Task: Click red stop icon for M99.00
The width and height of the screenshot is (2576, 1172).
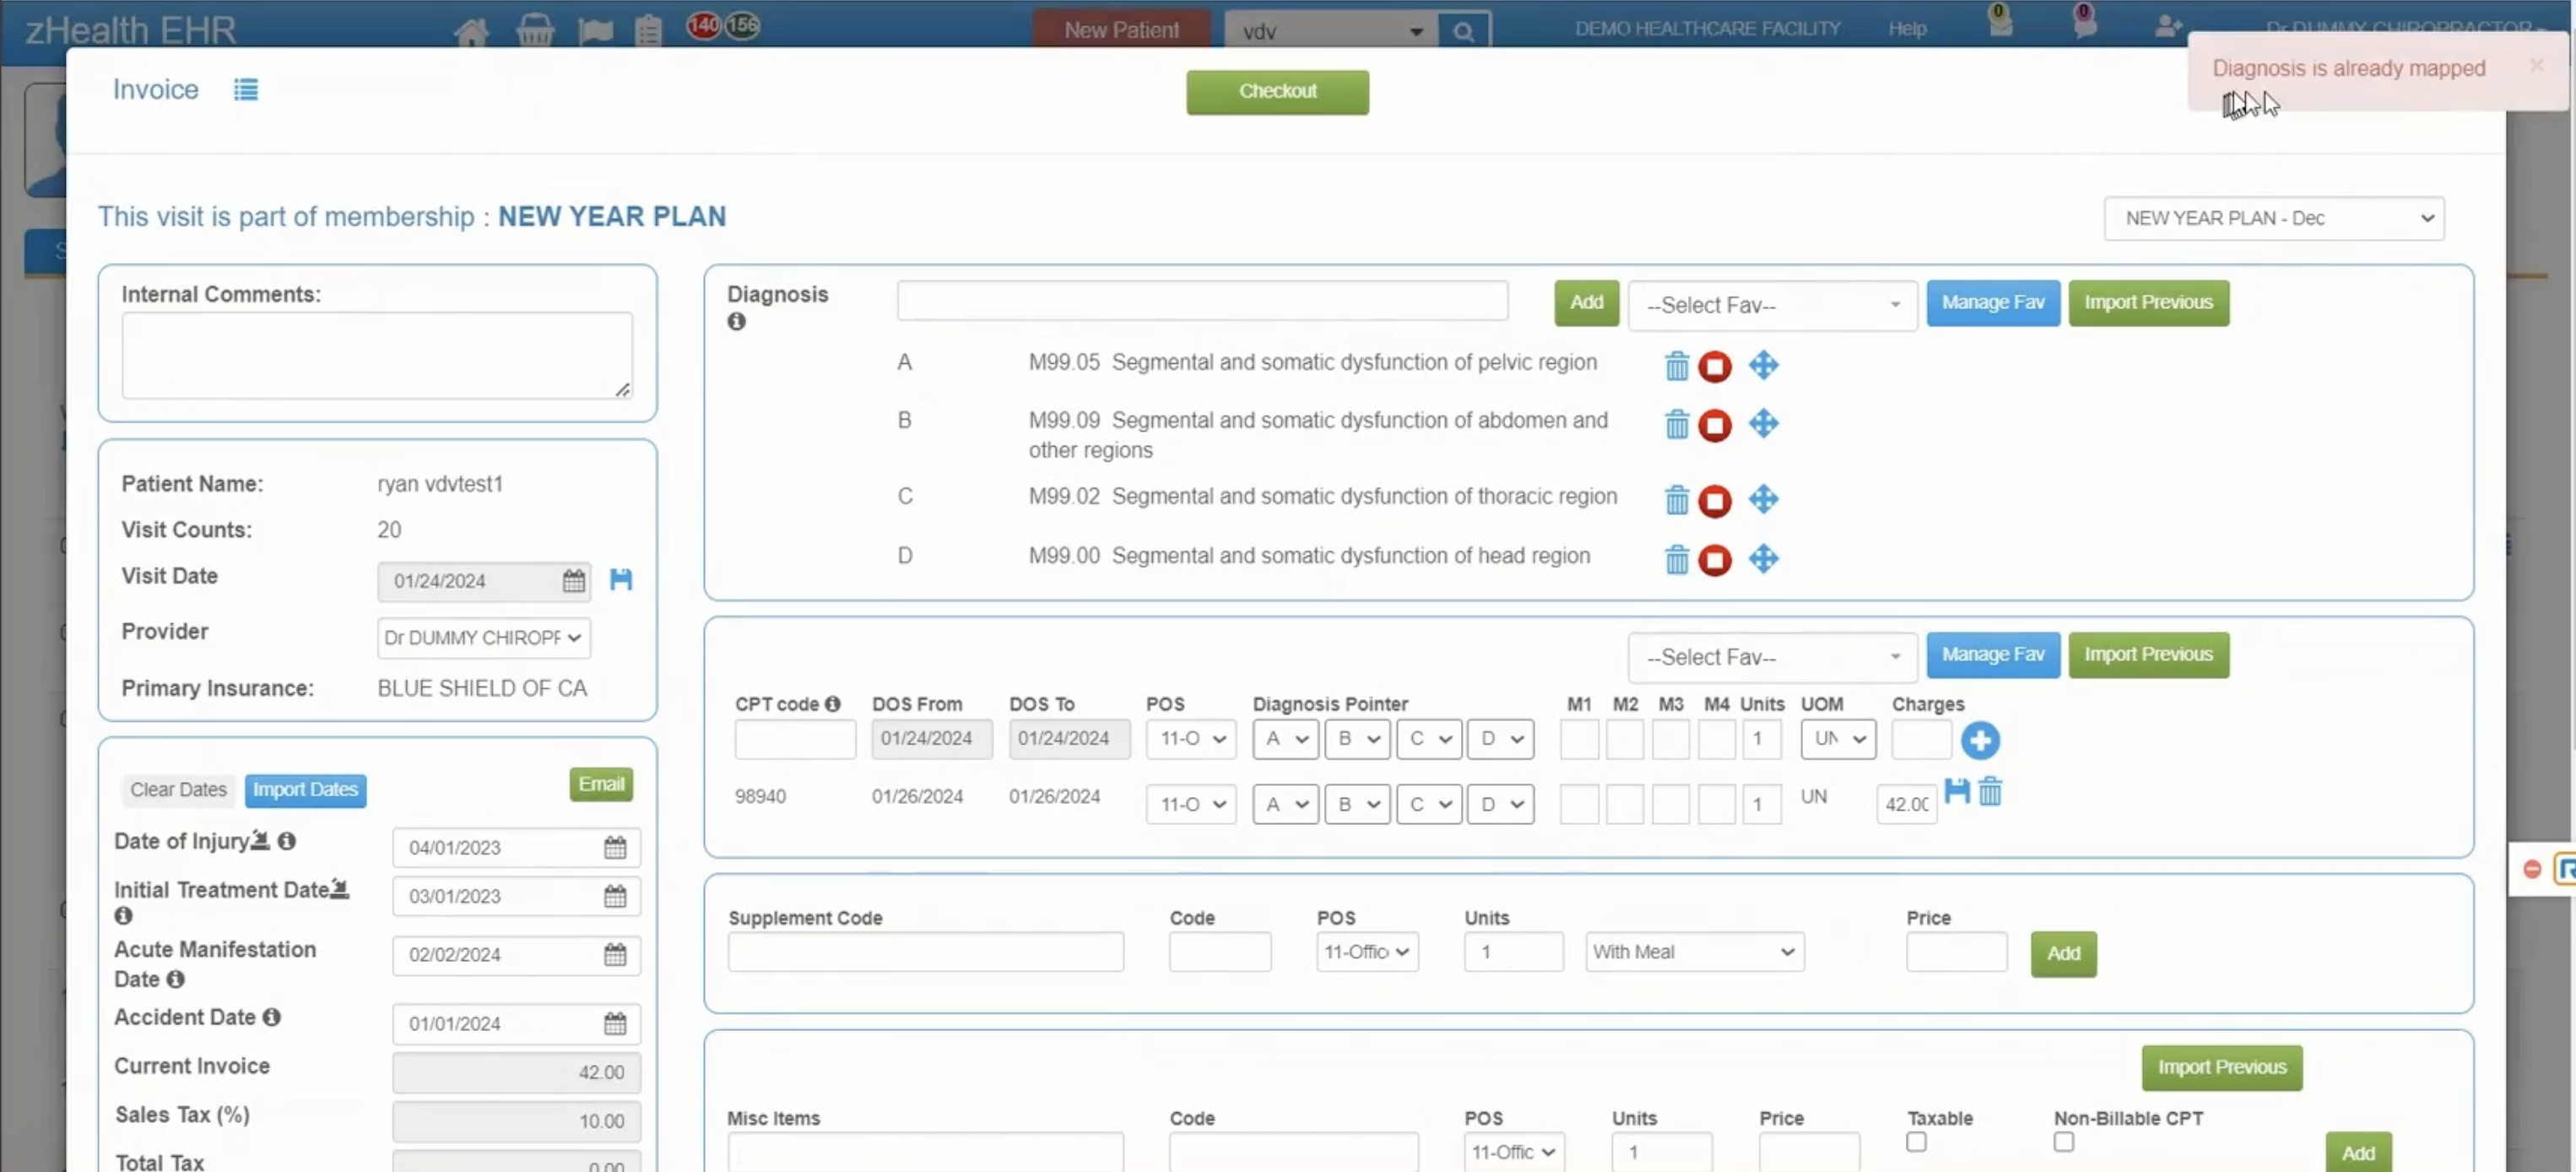Action: pyautogui.click(x=1714, y=559)
